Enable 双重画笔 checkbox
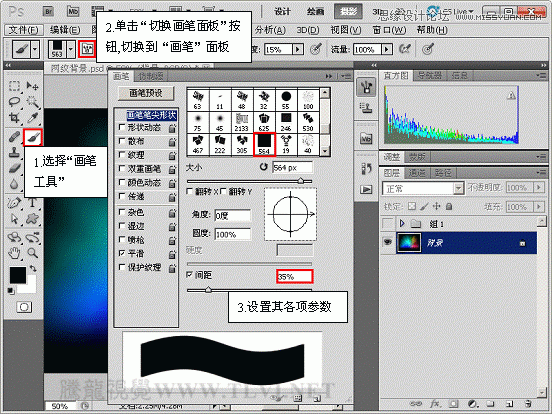 tap(122, 169)
